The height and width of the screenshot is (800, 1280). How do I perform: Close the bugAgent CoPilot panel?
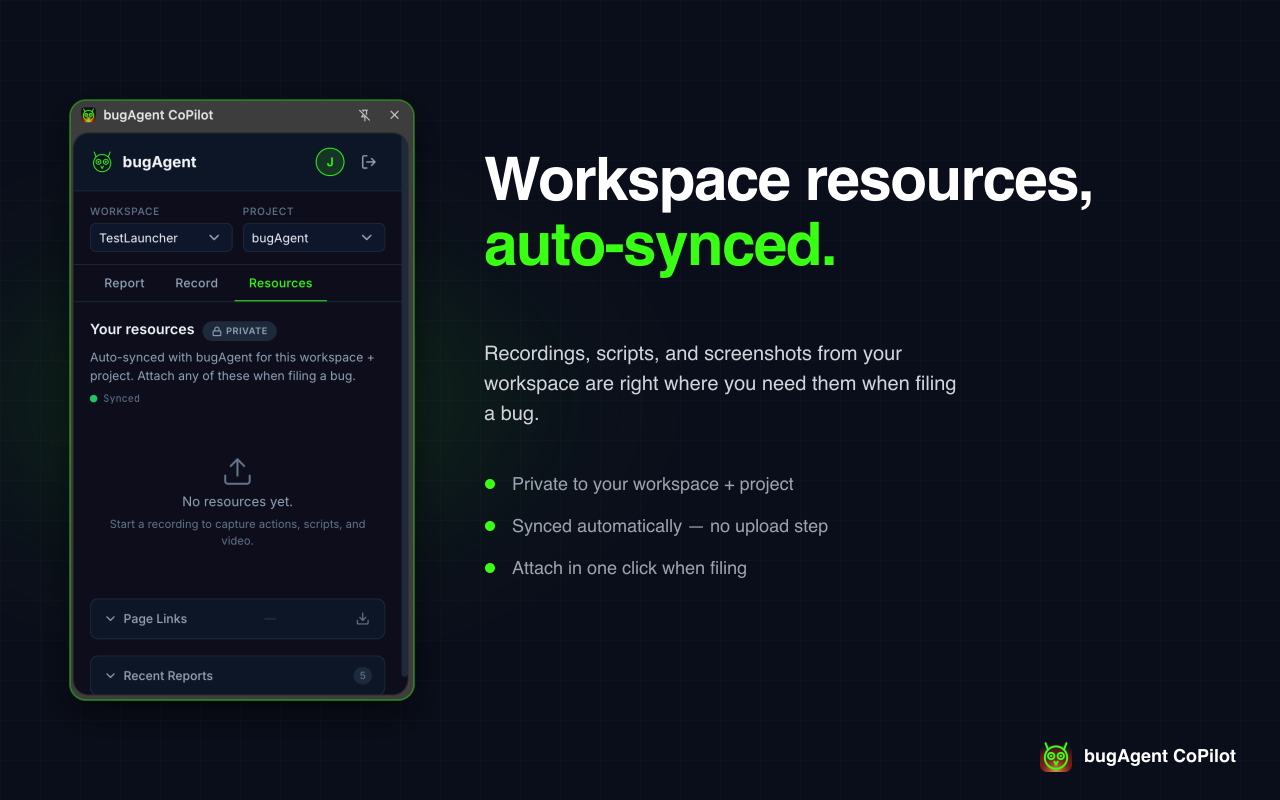(394, 115)
